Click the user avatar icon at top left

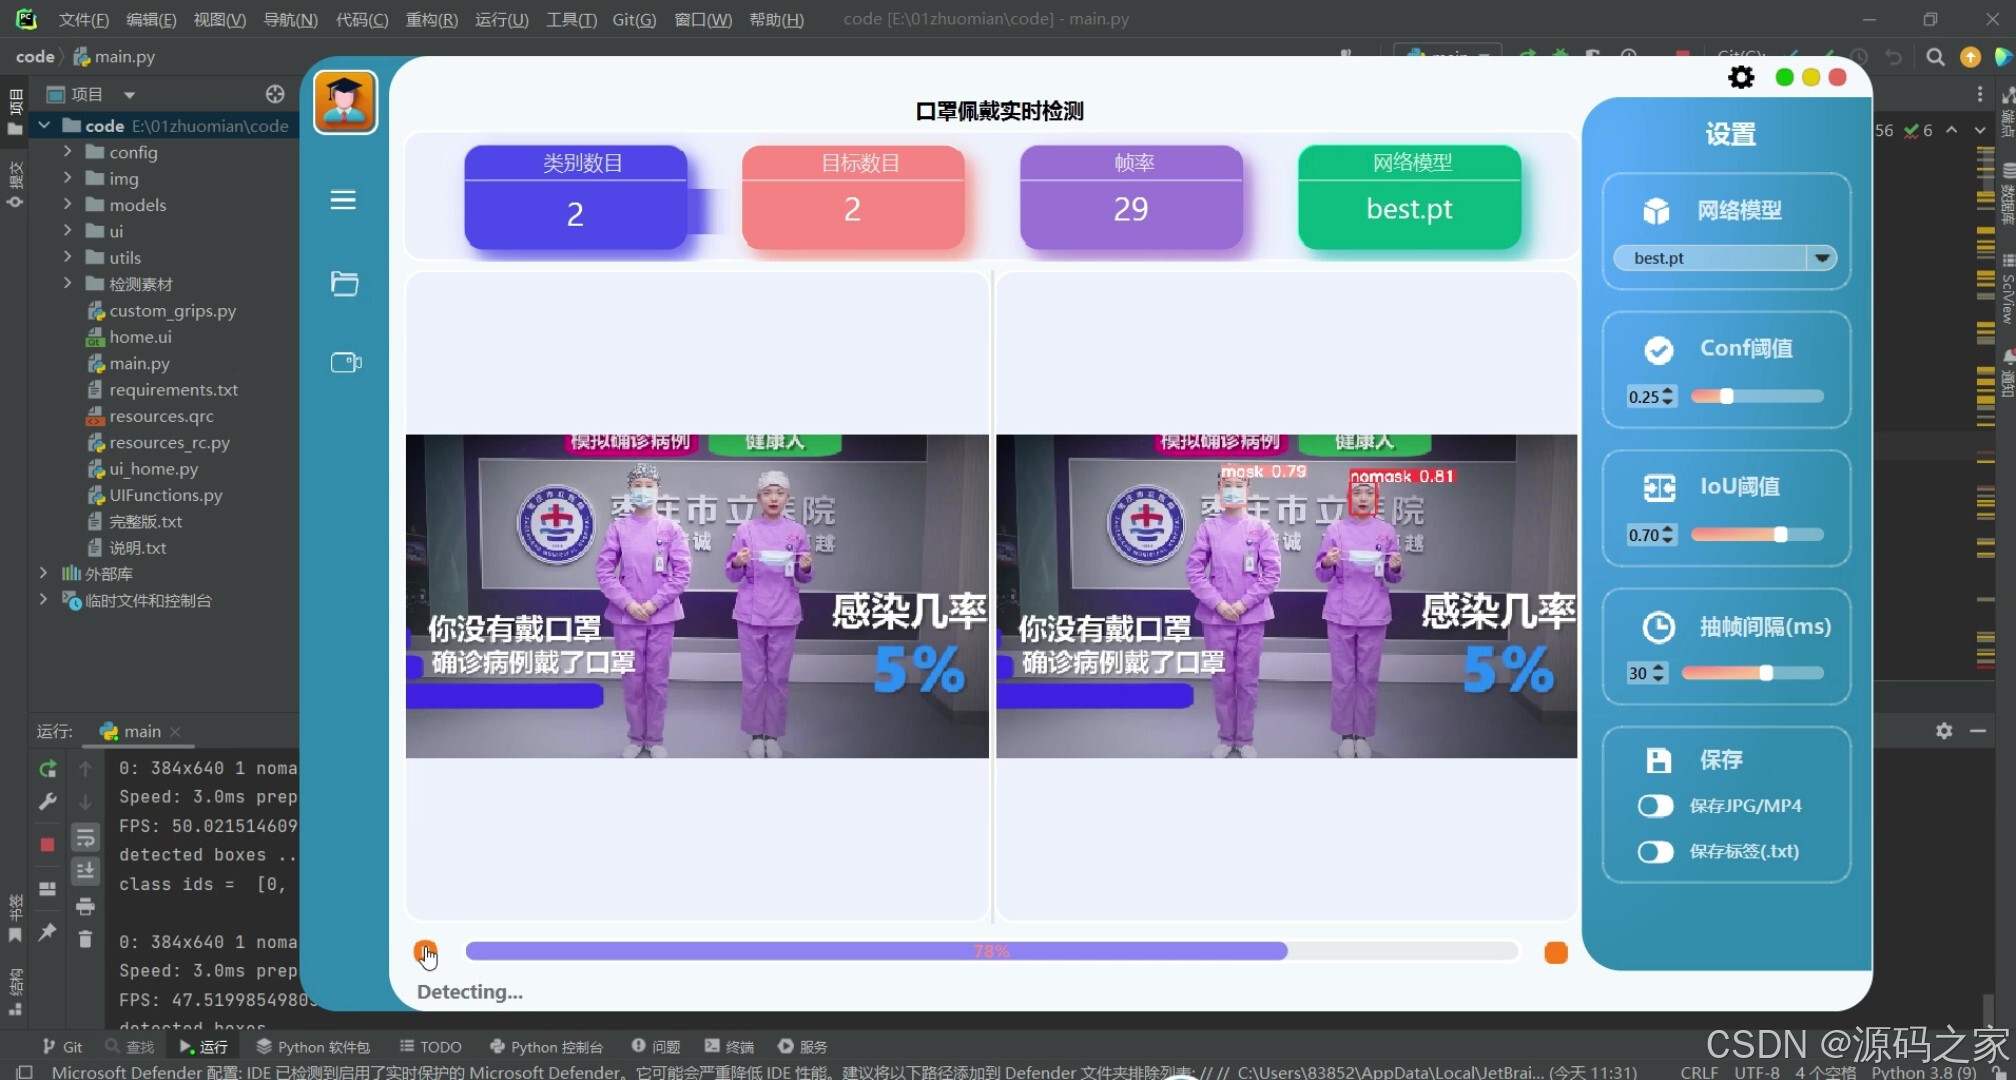345,101
